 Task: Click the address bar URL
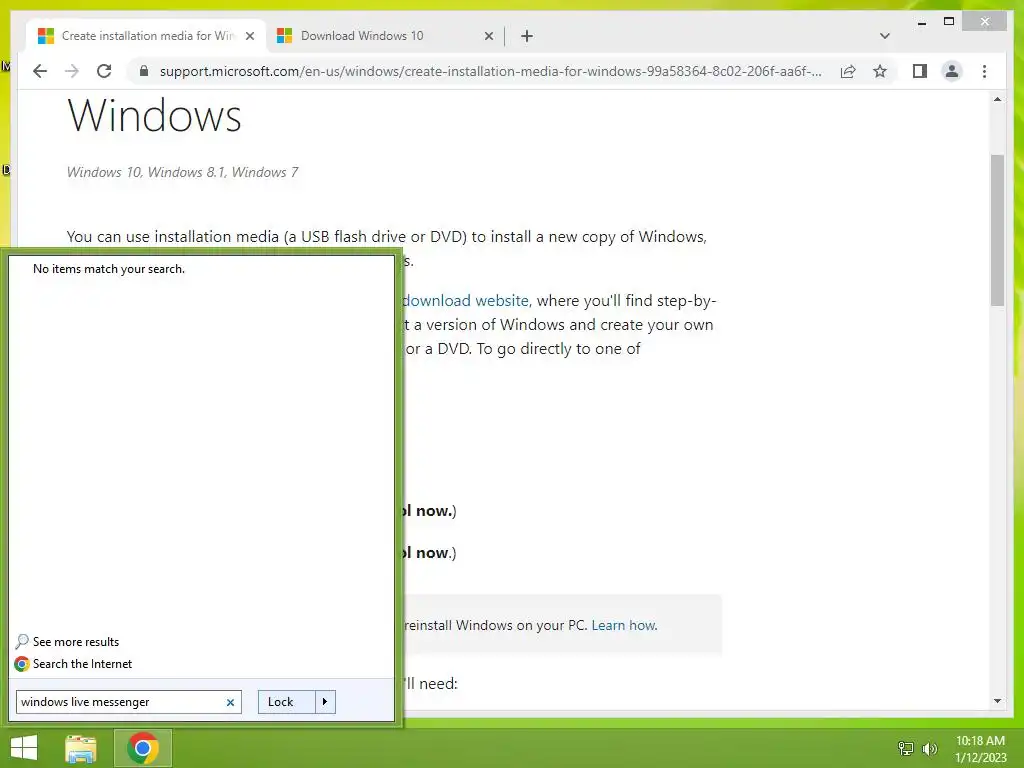[490, 71]
